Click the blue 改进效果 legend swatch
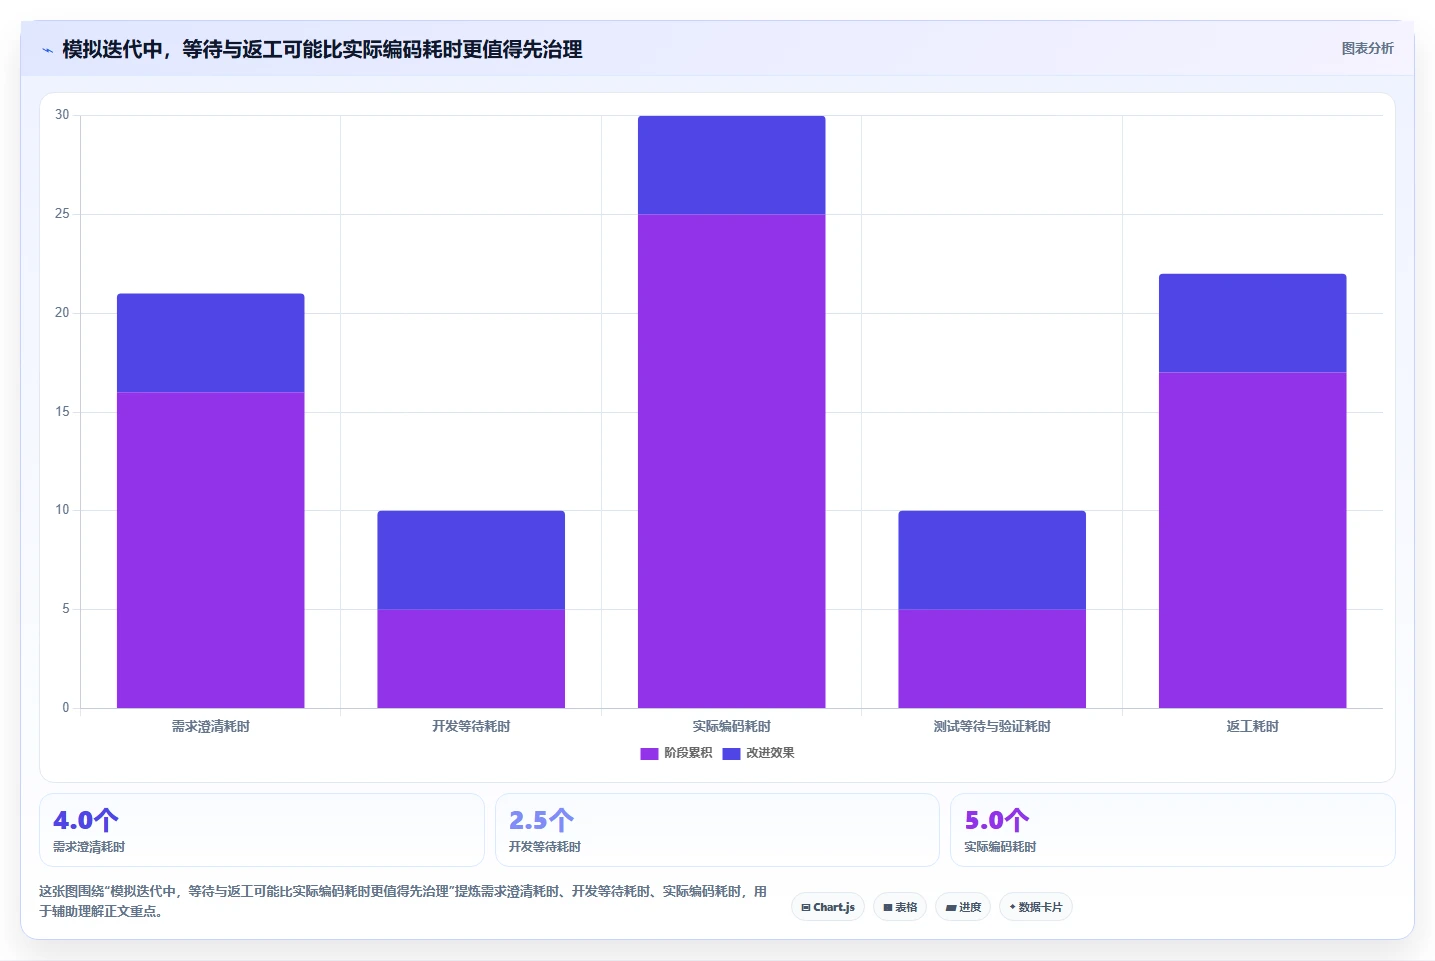This screenshot has height=961, width=1435. 731,754
